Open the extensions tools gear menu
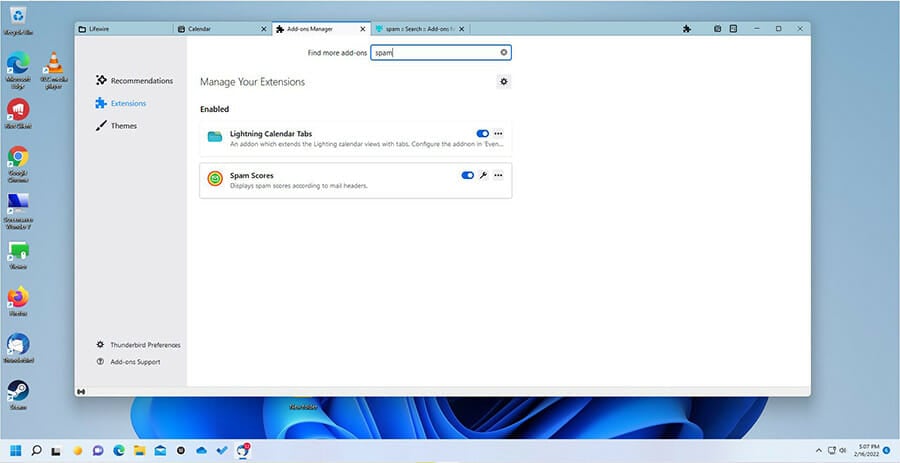The height and width of the screenshot is (463, 900). pos(503,82)
